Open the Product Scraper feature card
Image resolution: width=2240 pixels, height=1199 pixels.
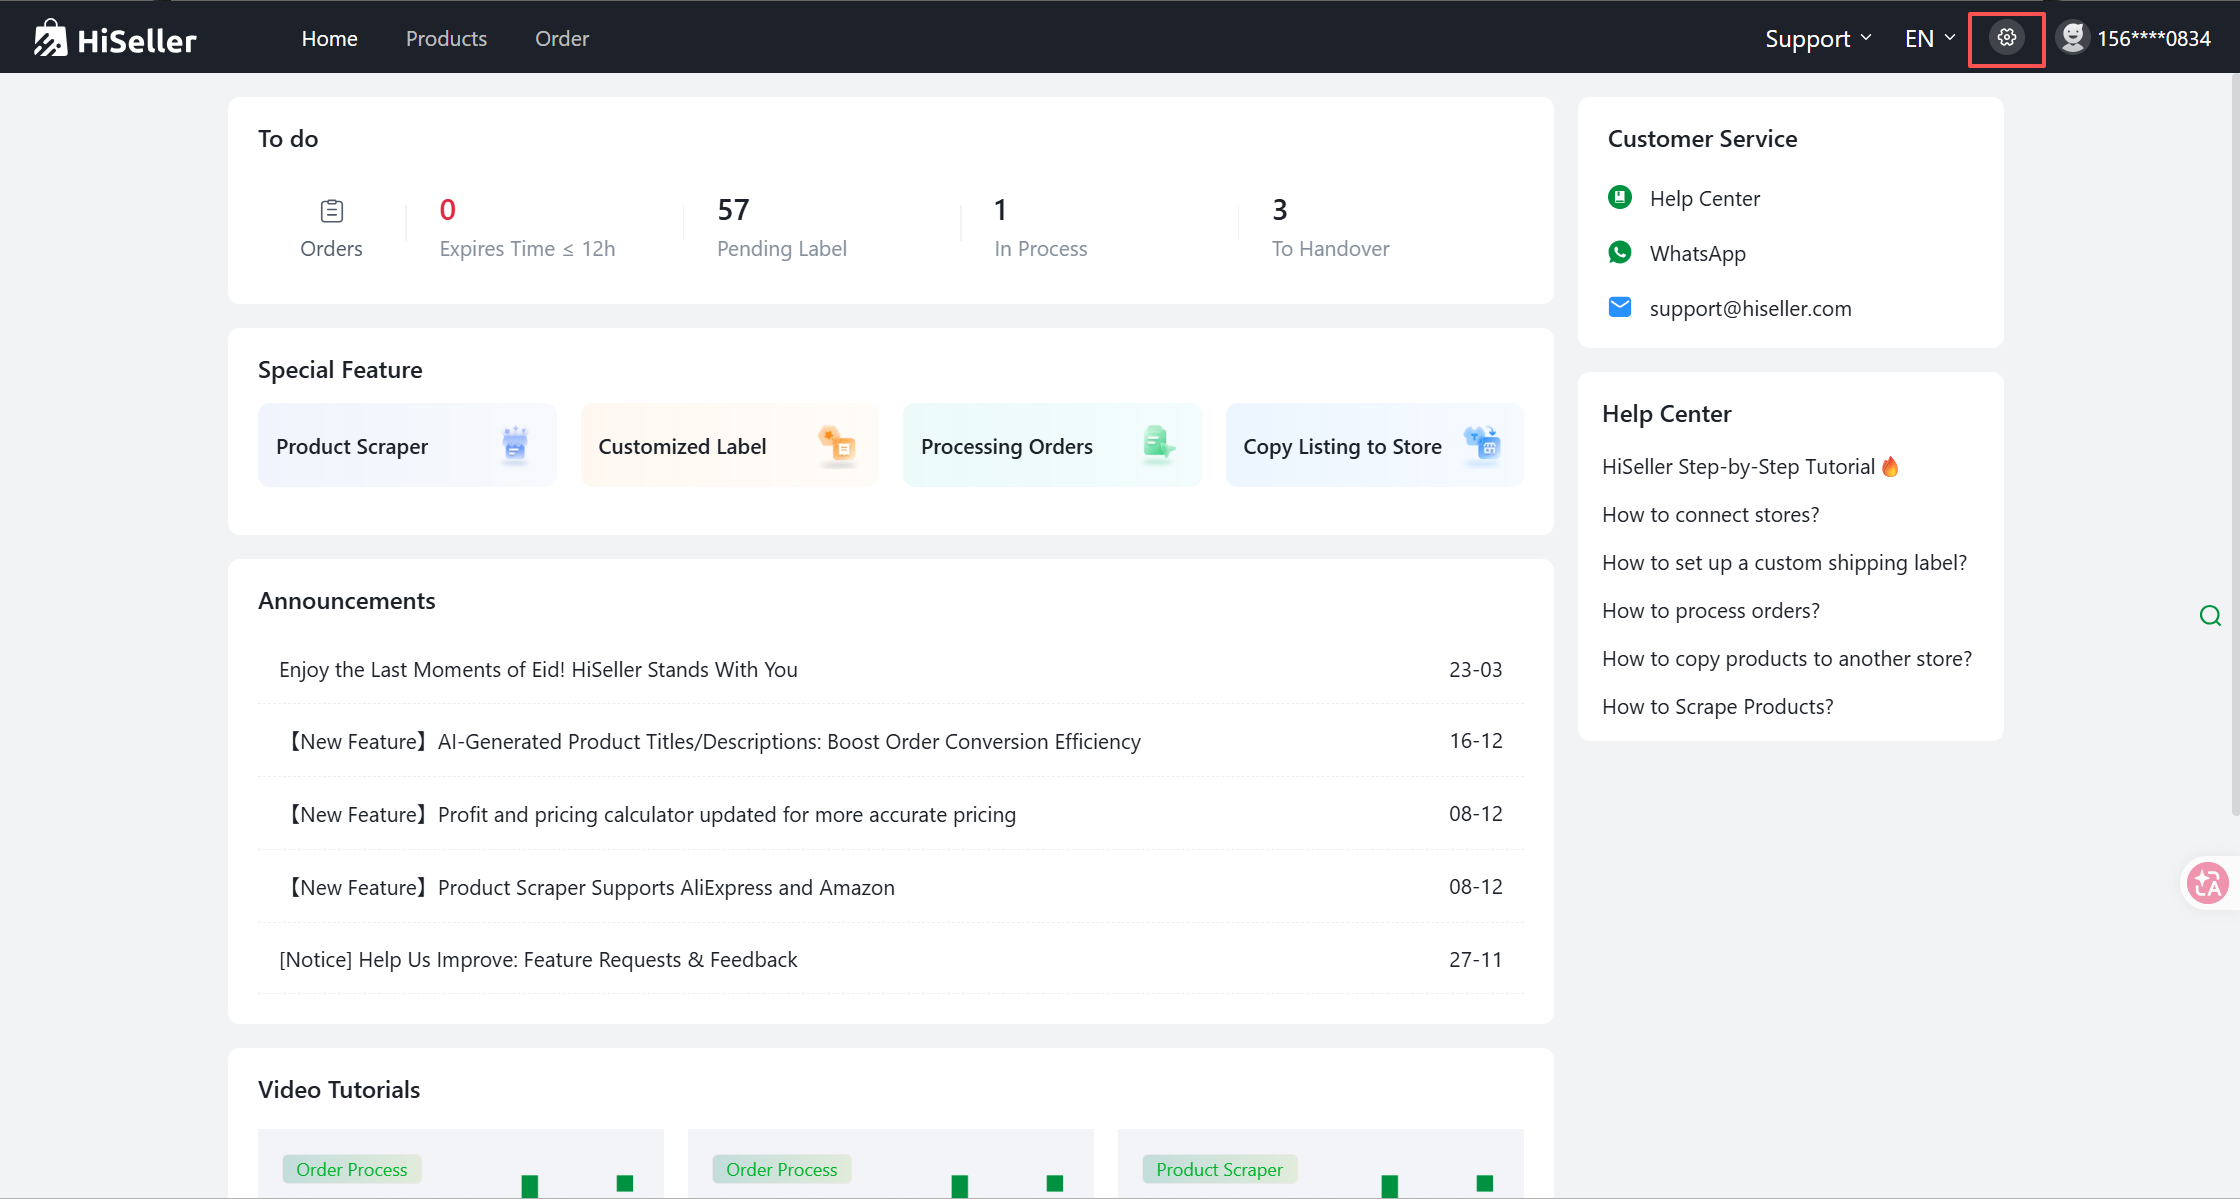(x=406, y=446)
